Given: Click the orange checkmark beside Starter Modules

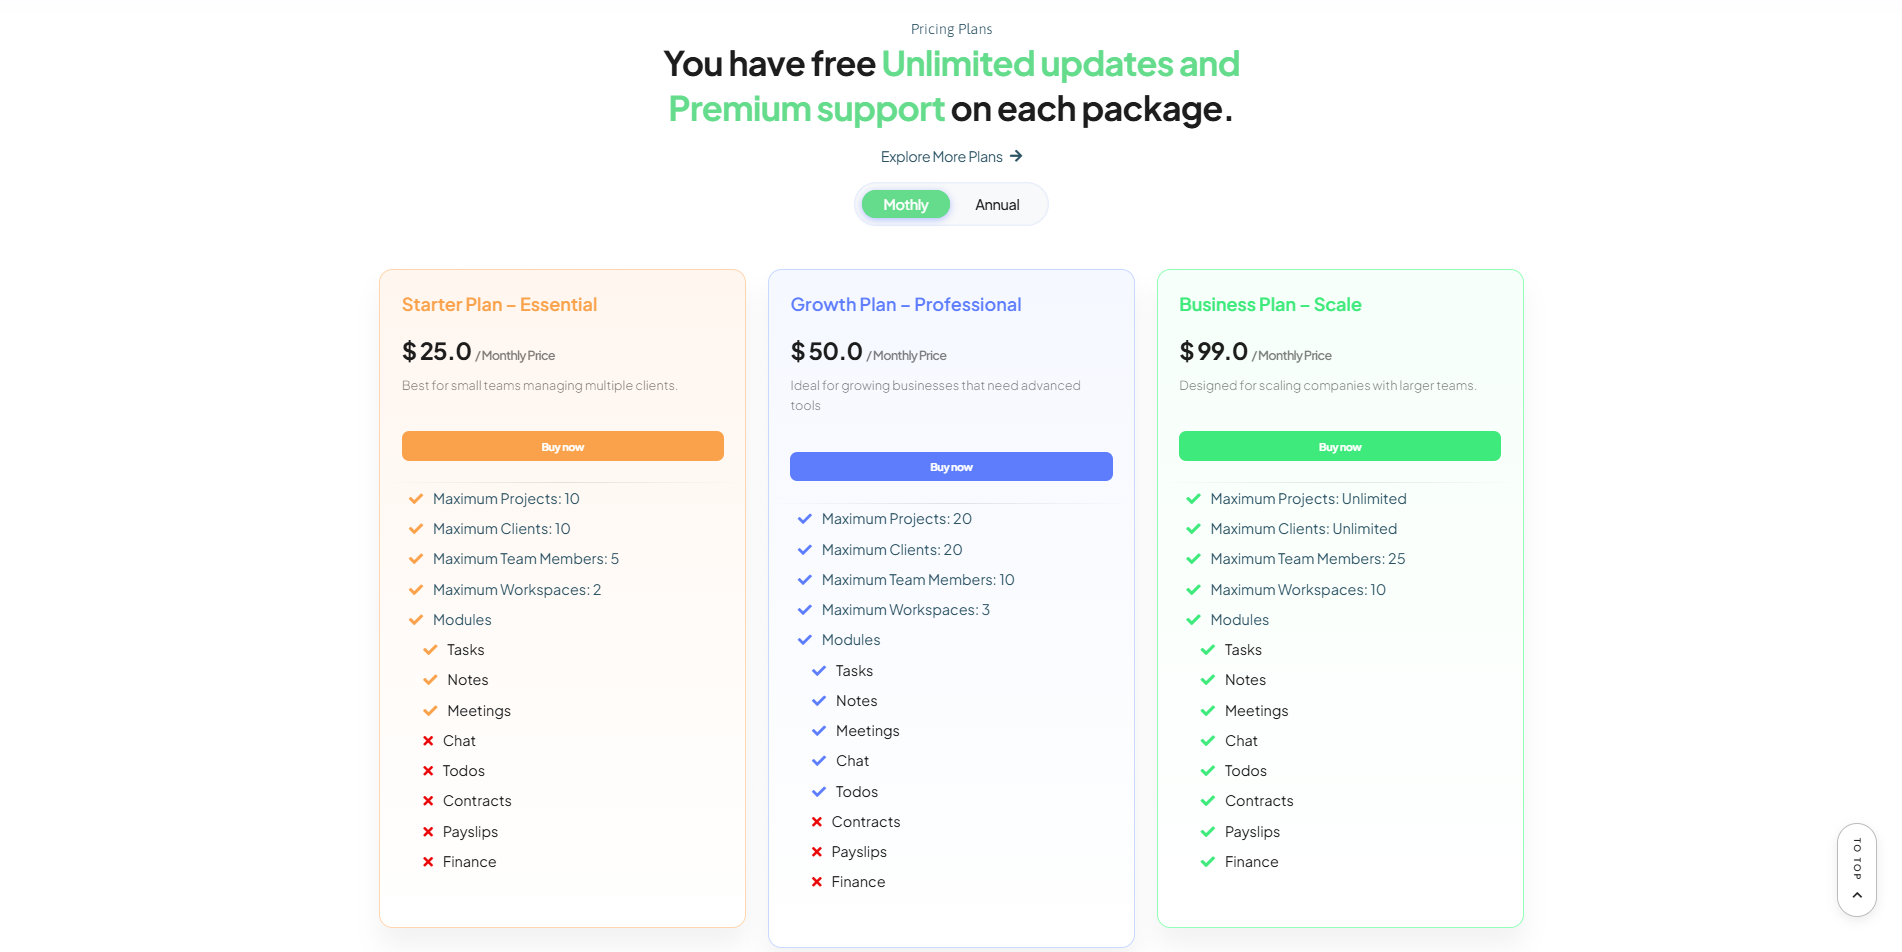Looking at the screenshot, I should point(416,620).
